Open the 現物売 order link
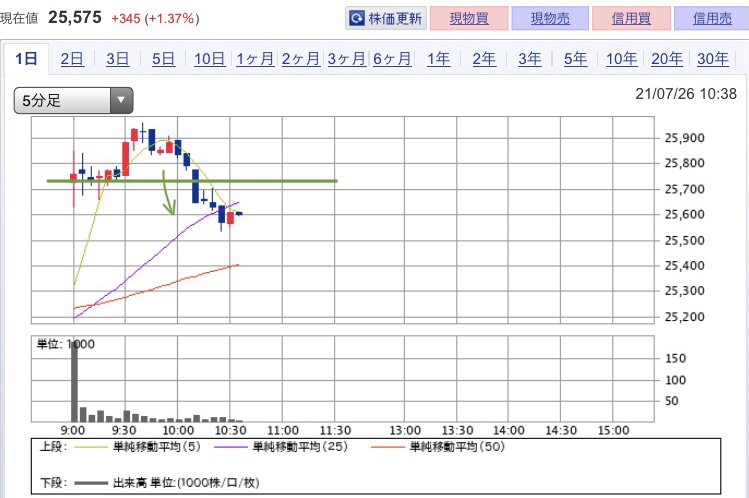 coord(550,19)
